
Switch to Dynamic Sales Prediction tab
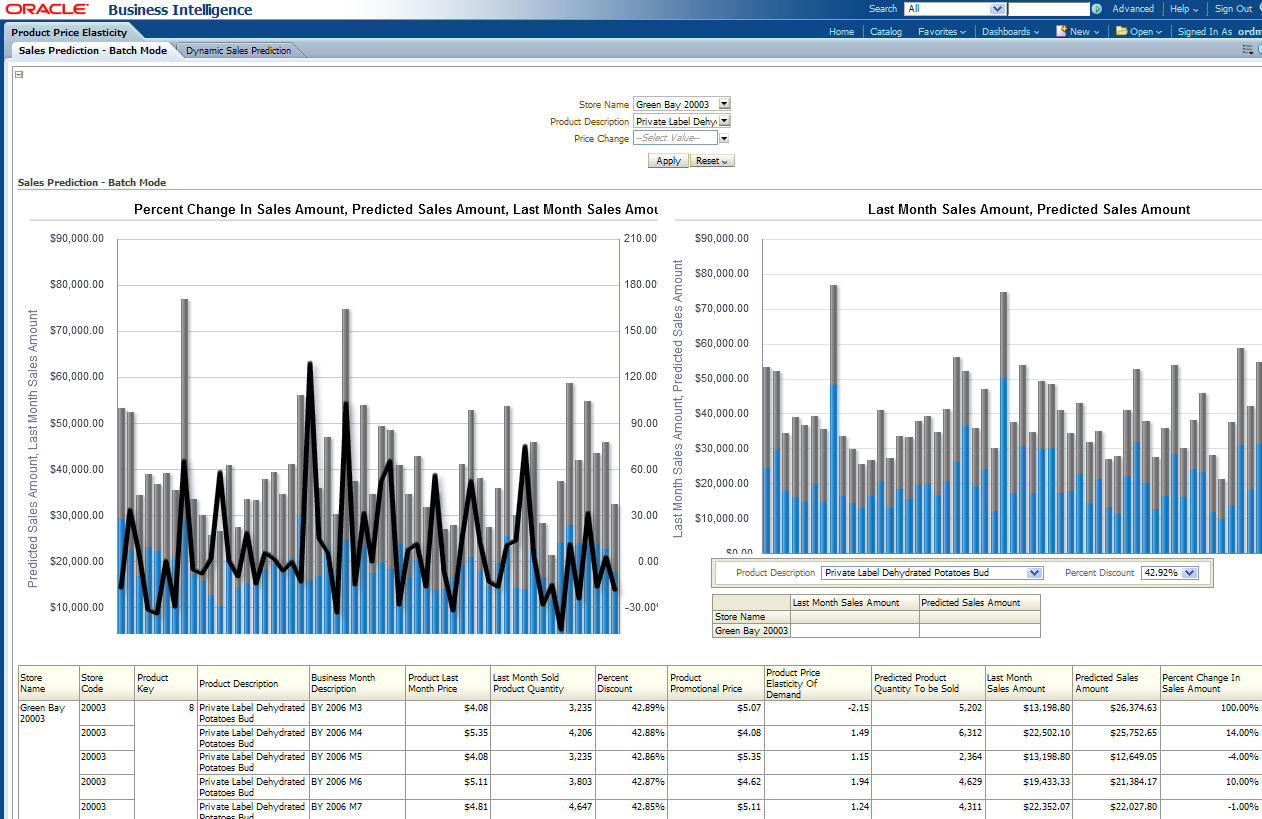pos(238,50)
